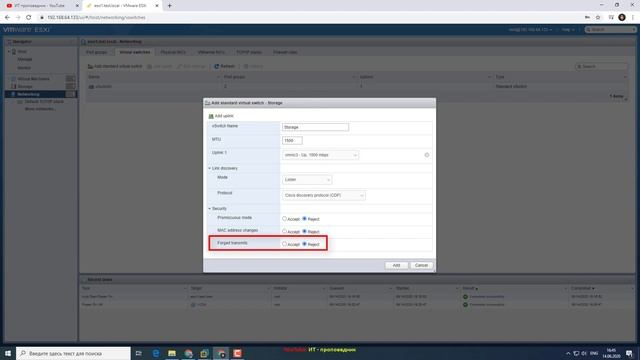Open the root user menu in ESXi header
The width and height of the screenshot is (640, 360).
click(x=530, y=30)
